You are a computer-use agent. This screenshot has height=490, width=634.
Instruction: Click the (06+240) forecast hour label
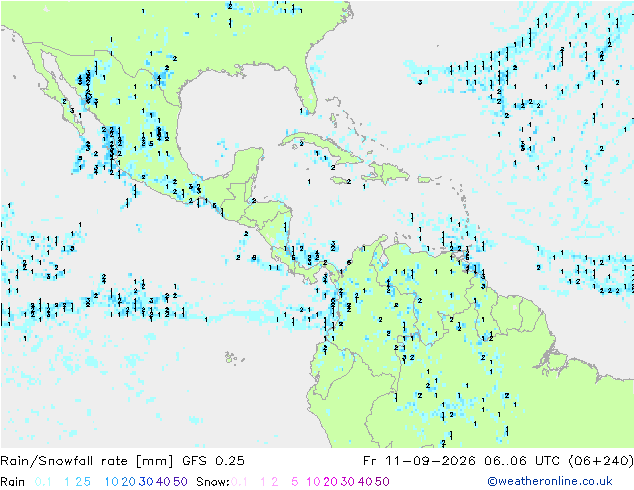tap(601, 460)
